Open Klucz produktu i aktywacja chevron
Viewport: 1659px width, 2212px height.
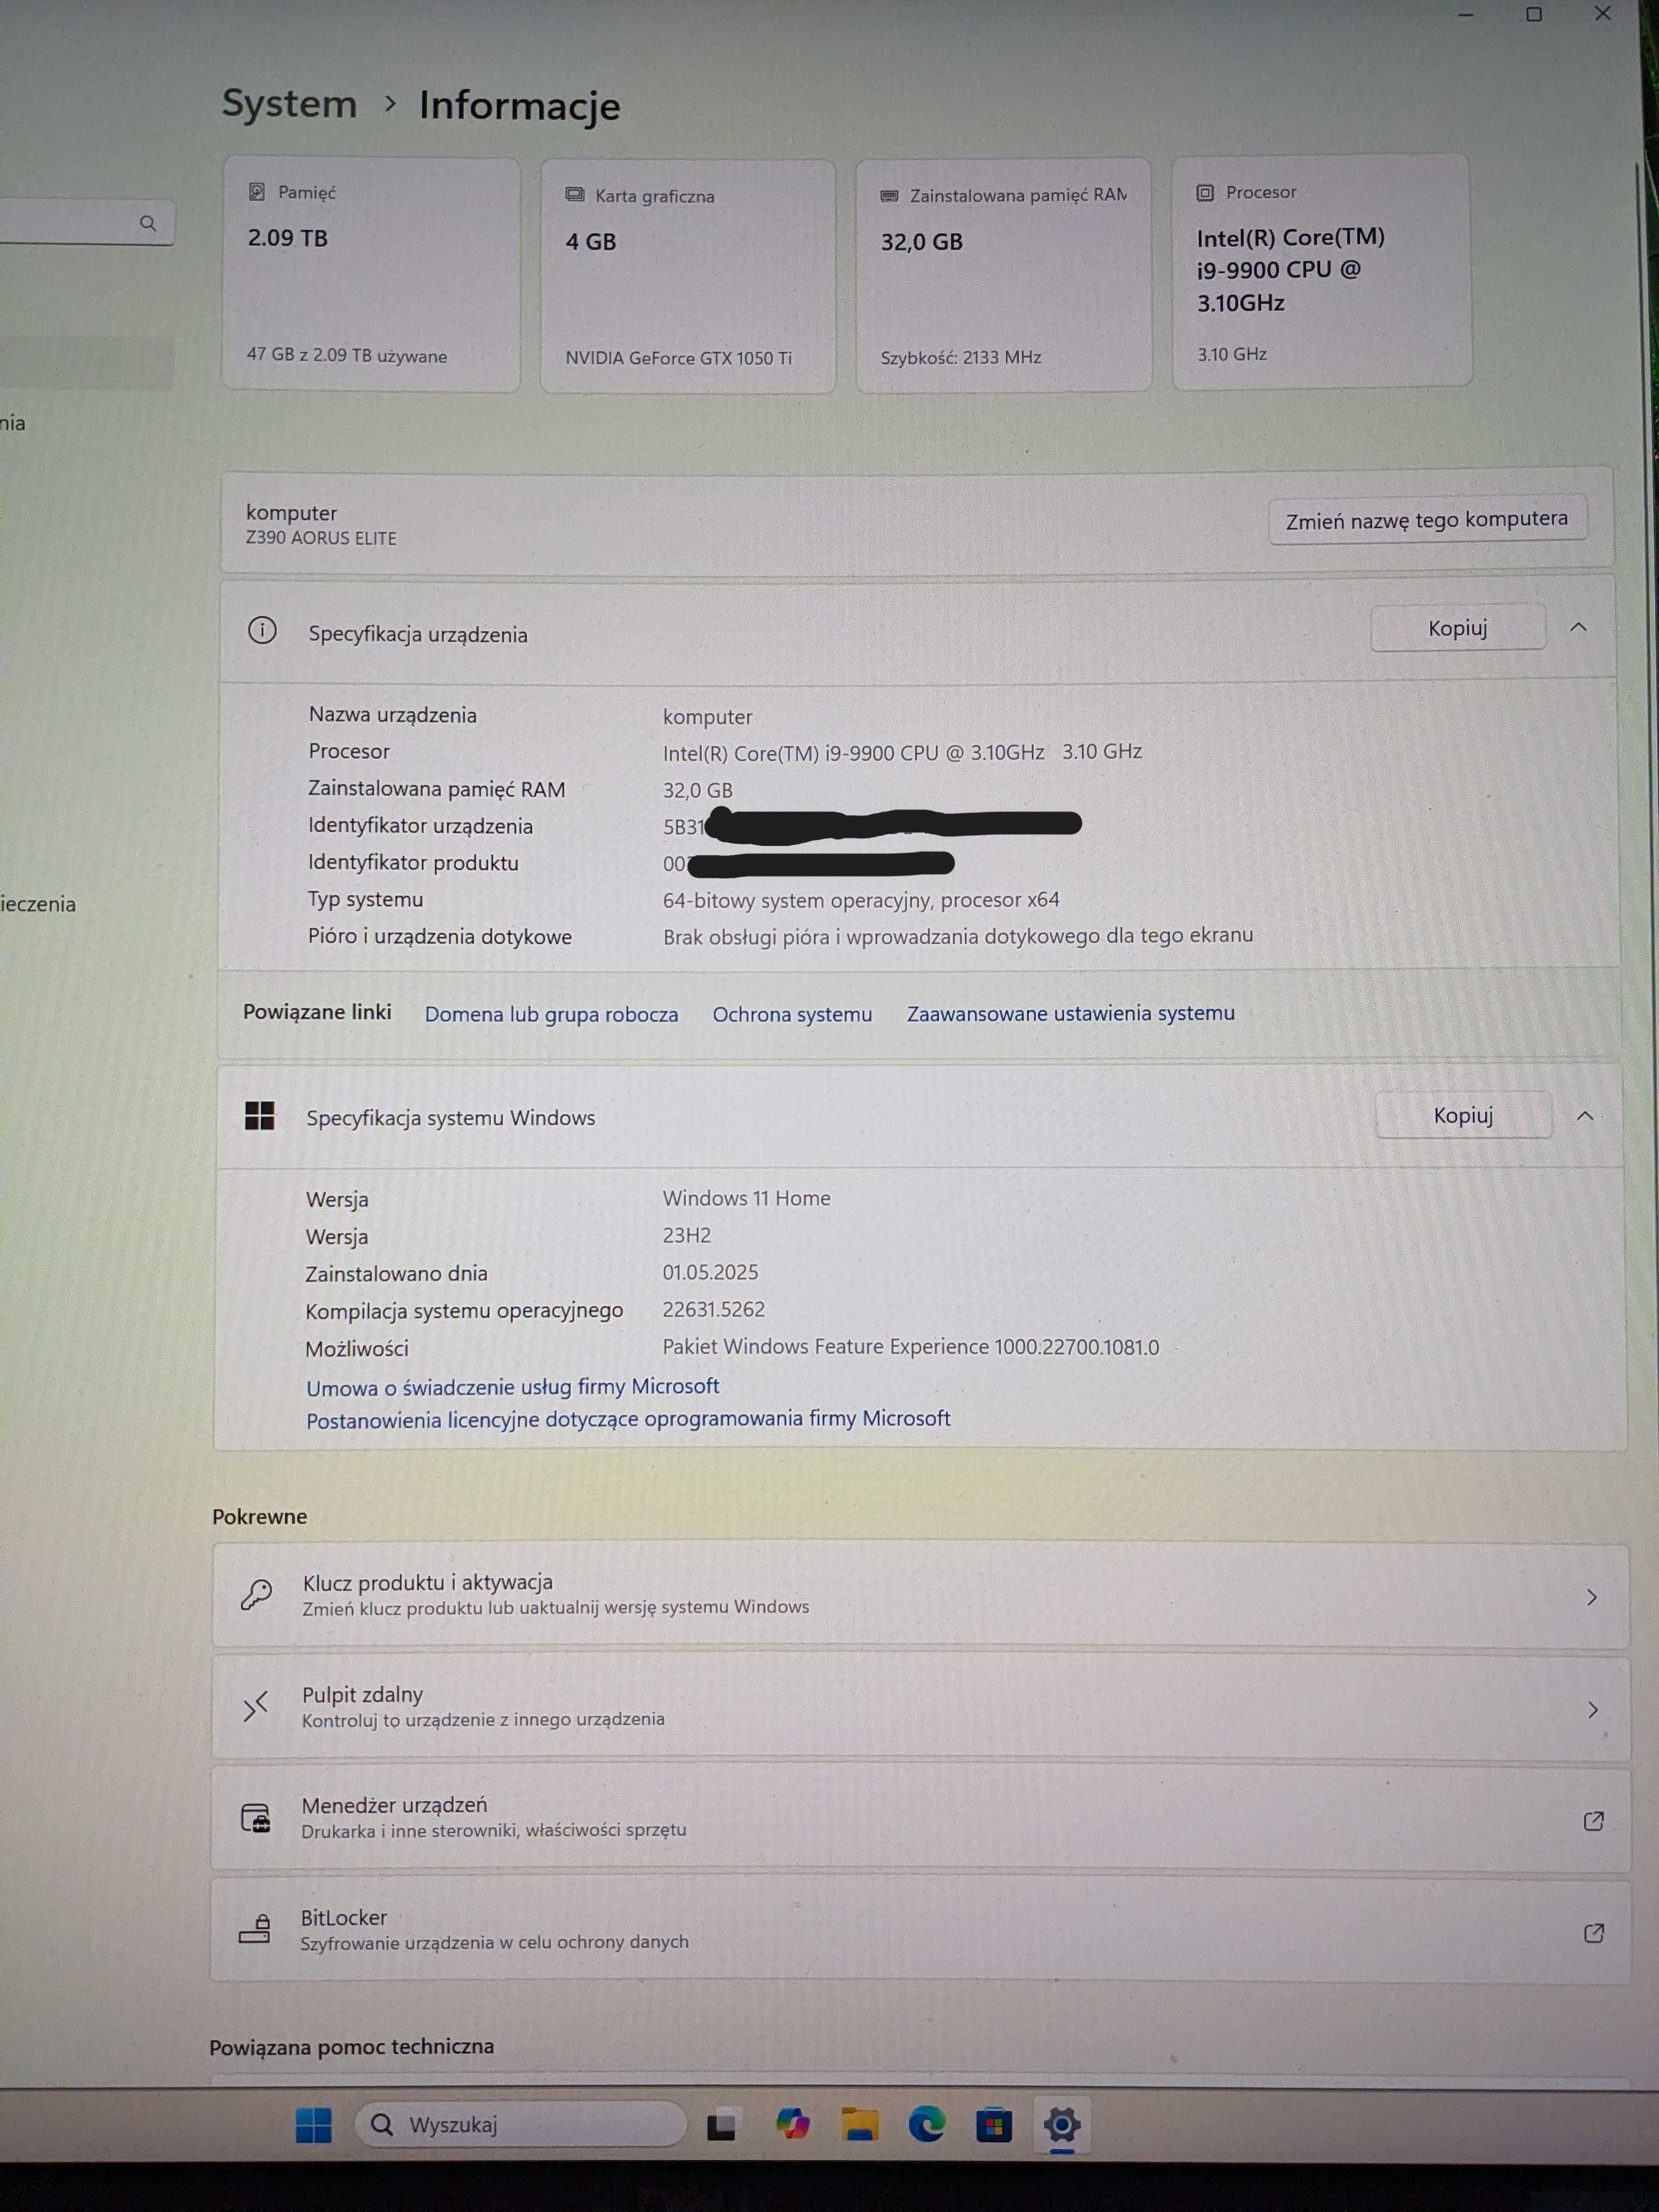pos(1592,1597)
